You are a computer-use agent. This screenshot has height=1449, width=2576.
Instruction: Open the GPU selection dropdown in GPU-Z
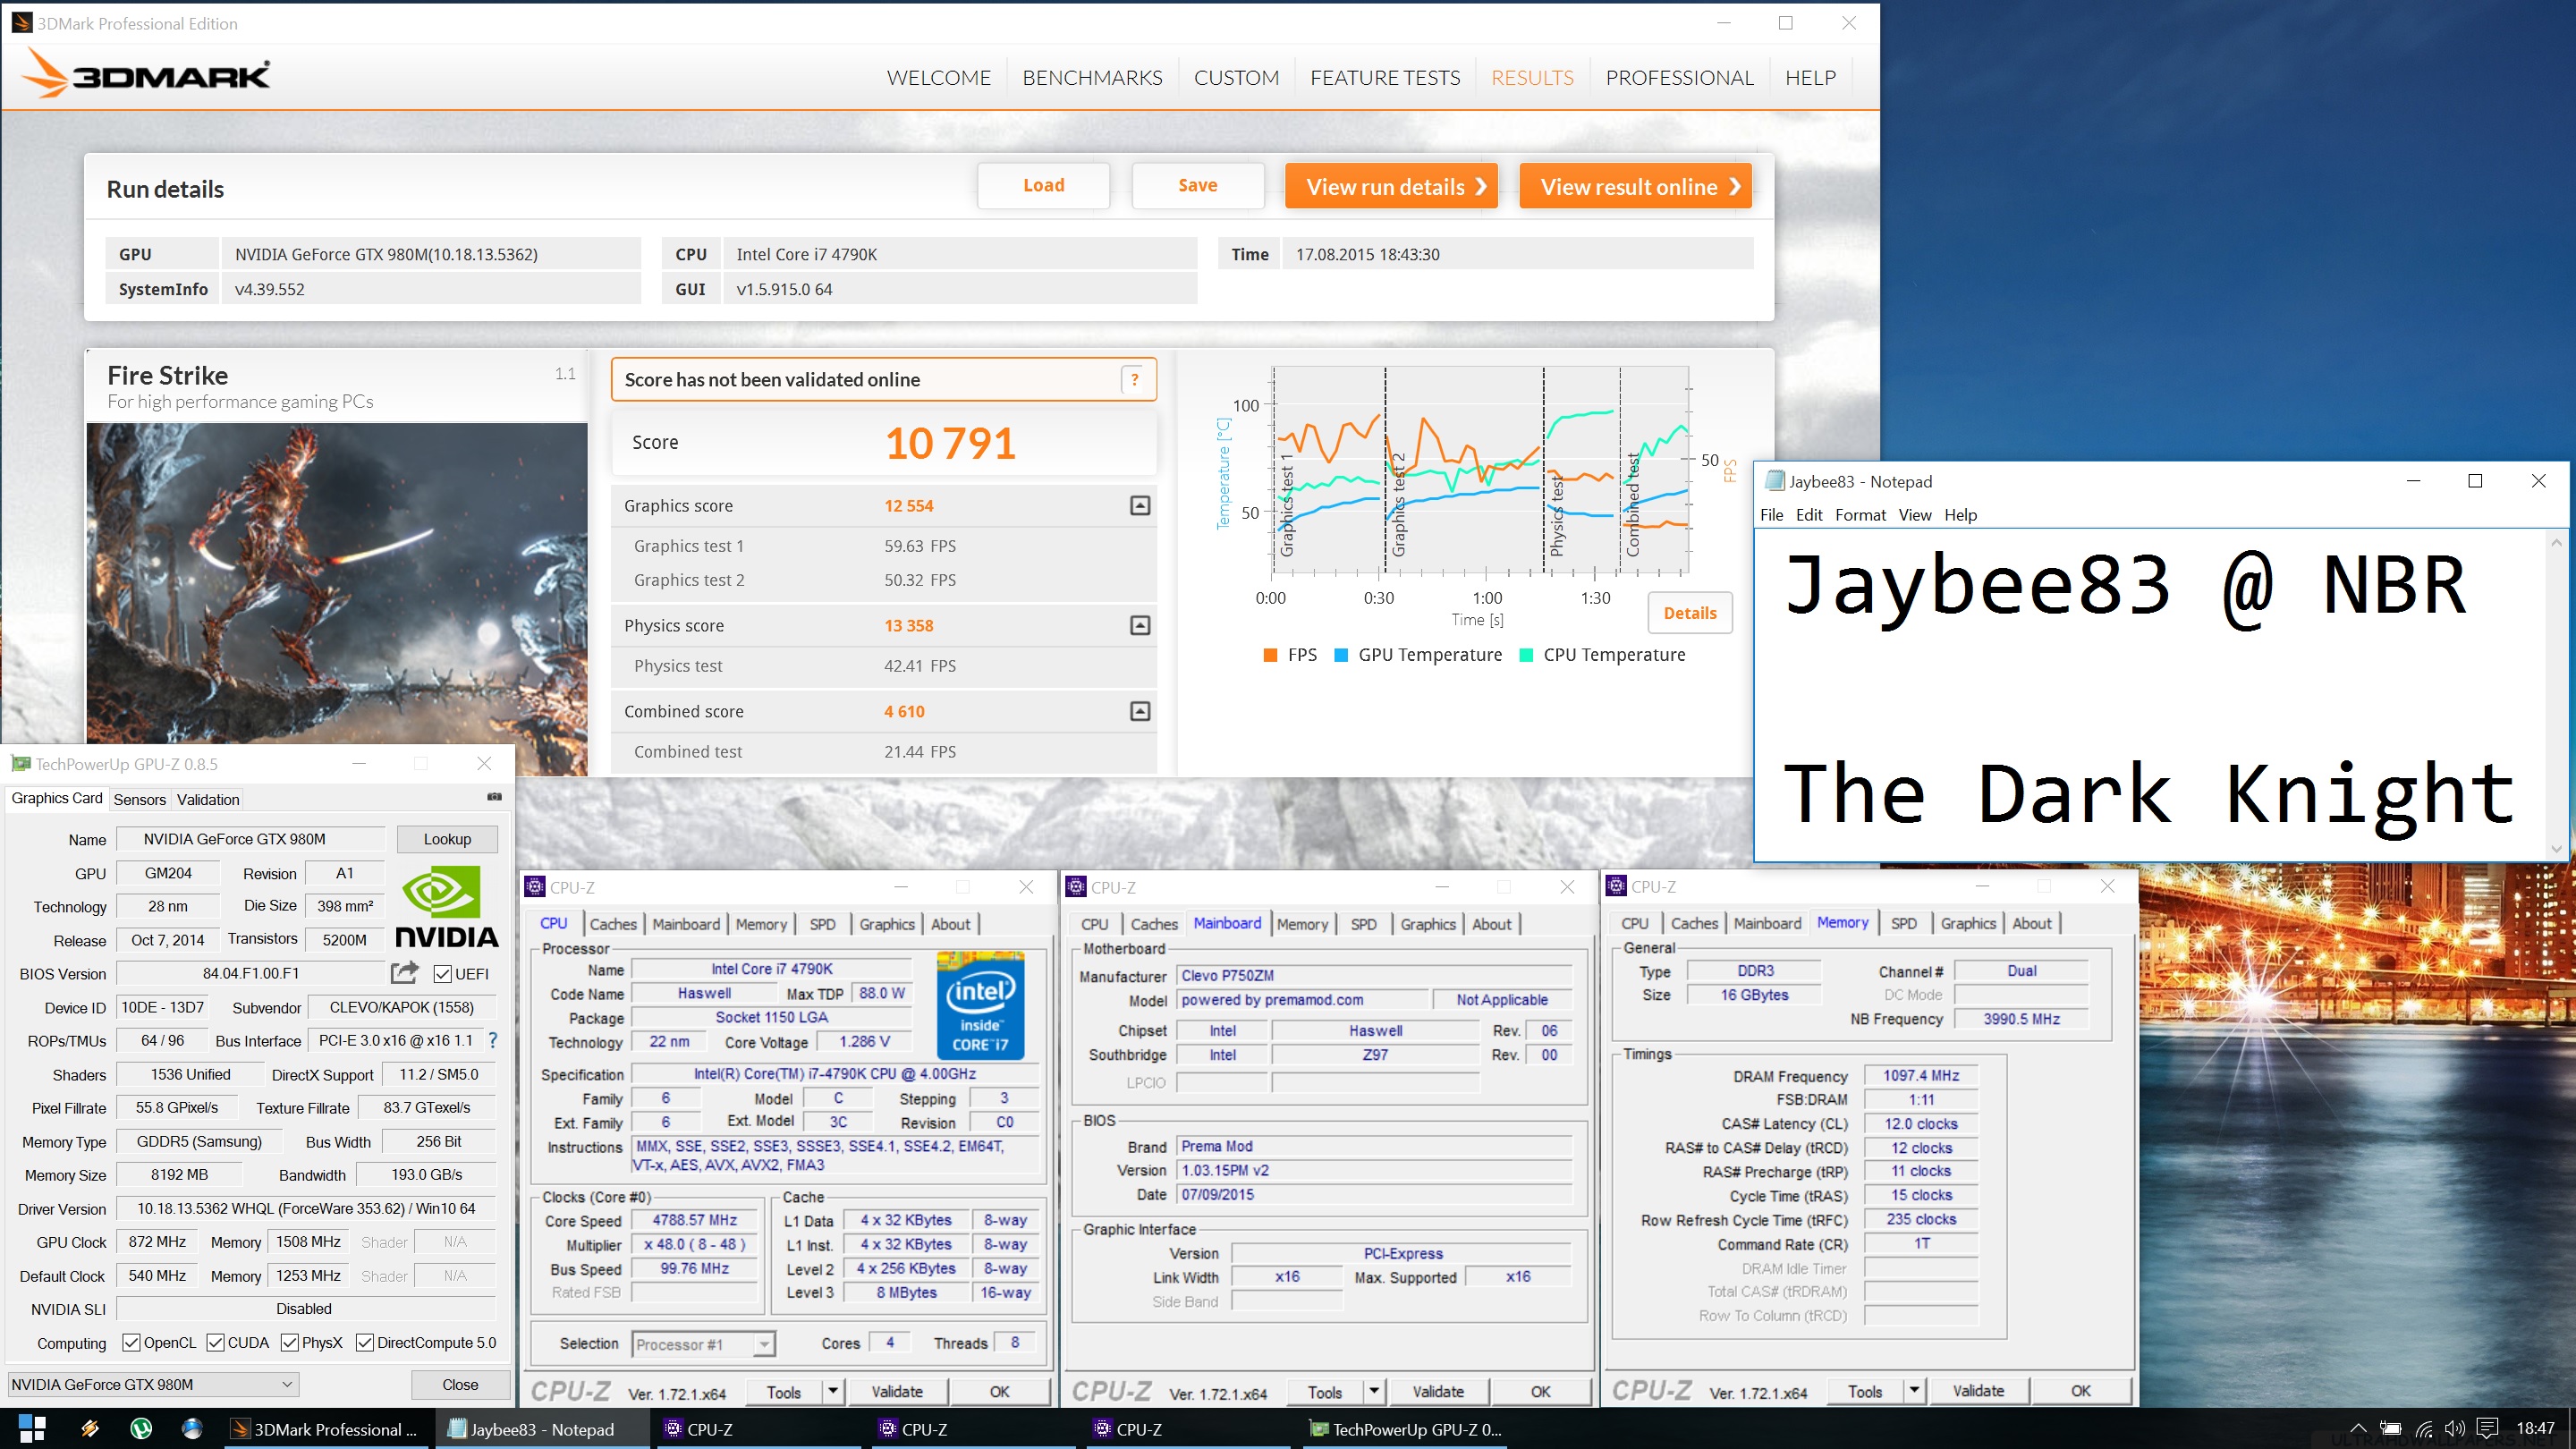click(x=154, y=1385)
